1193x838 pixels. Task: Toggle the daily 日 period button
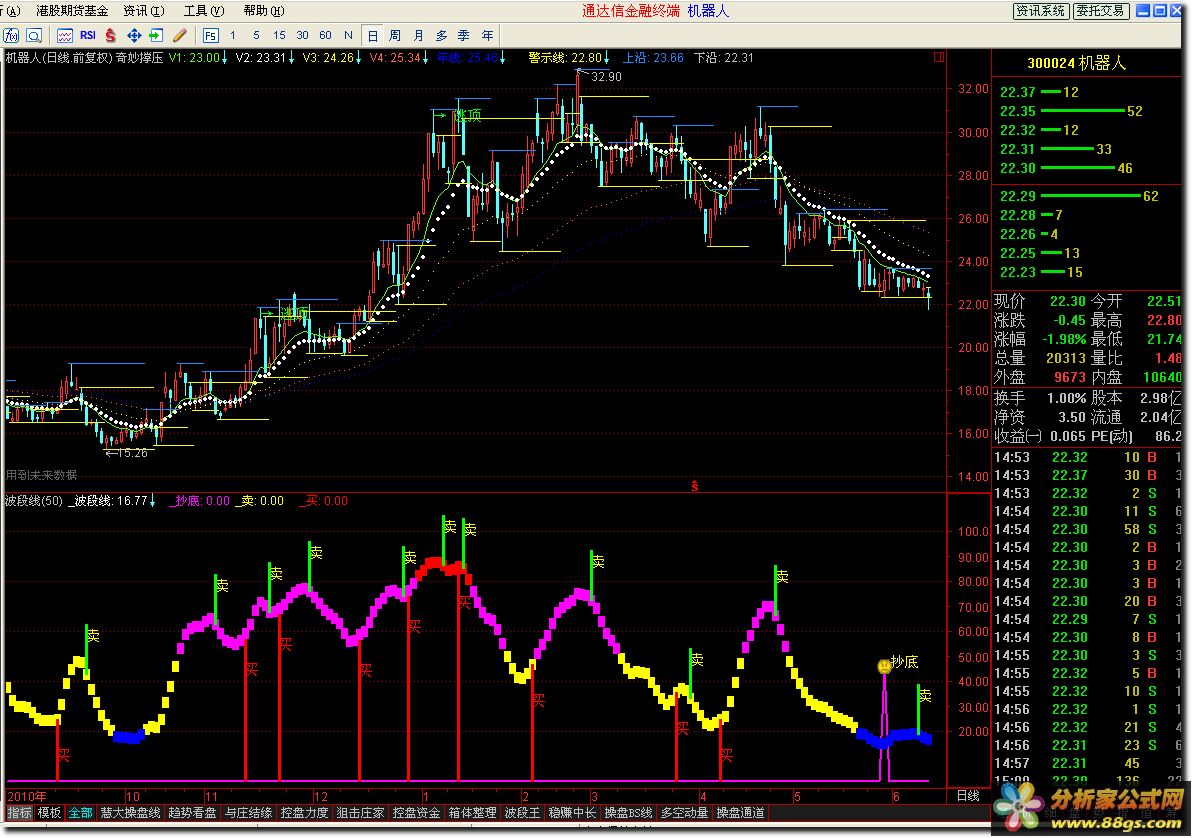coord(373,36)
